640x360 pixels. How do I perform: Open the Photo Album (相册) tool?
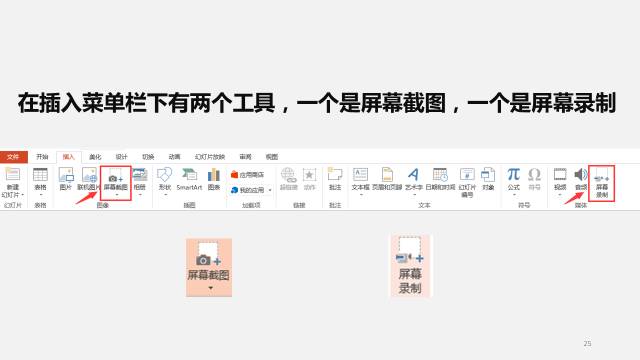(x=140, y=175)
